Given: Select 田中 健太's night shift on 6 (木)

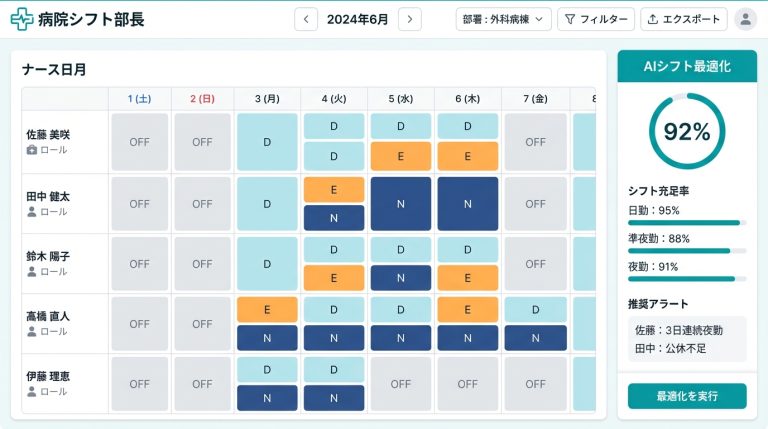Looking at the screenshot, I should (467, 204).
